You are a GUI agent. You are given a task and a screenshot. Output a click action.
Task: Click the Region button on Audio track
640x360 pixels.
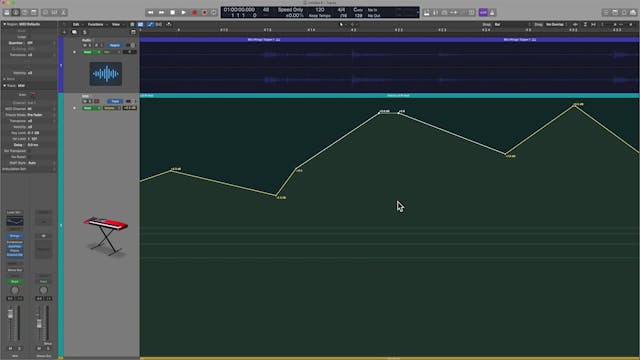click(115, 45)
